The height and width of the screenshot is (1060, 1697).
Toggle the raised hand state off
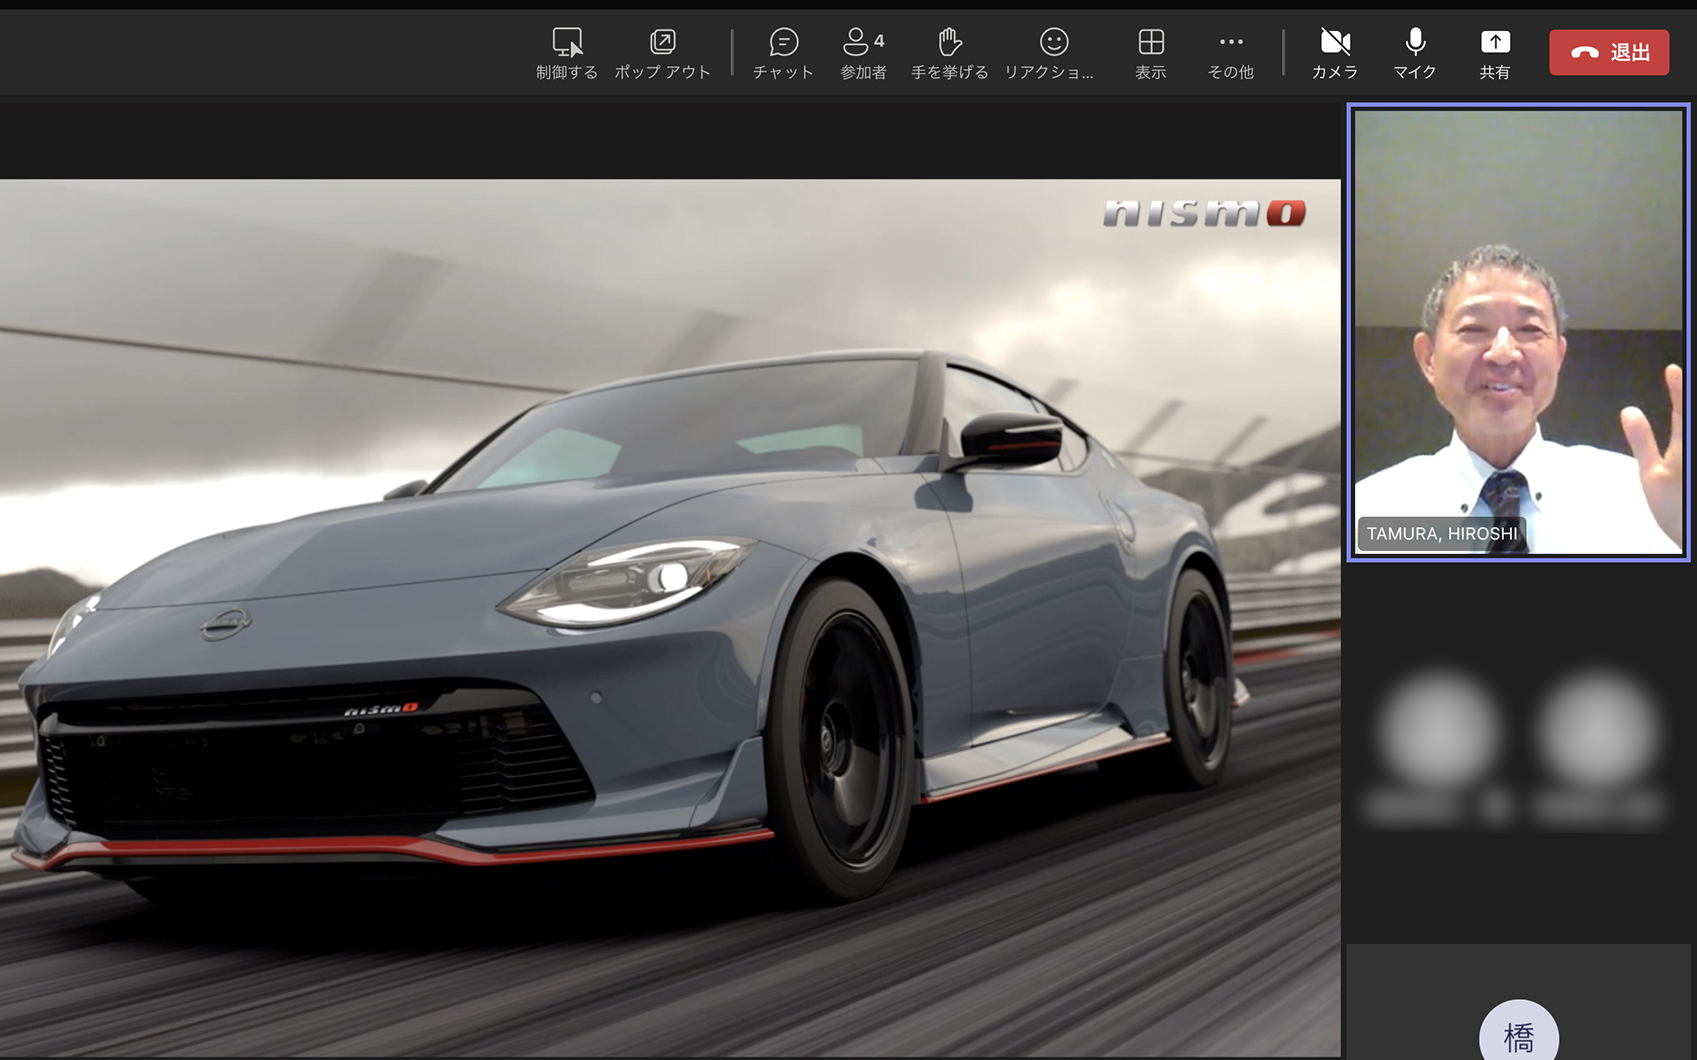pos(948,52)
